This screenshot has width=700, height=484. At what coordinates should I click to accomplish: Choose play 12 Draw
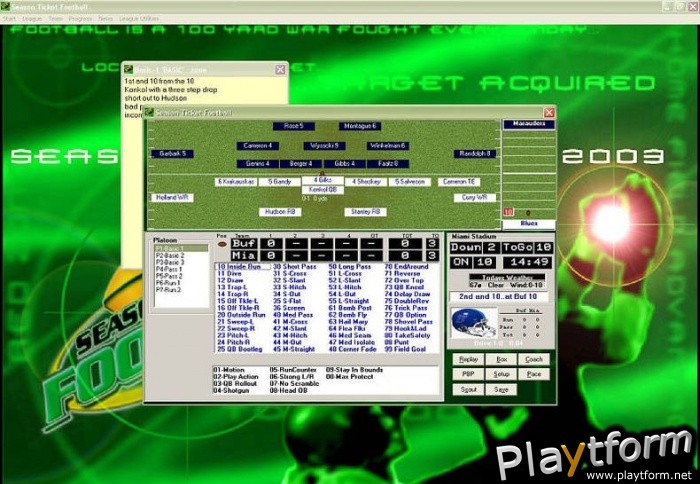click(230, 280)
